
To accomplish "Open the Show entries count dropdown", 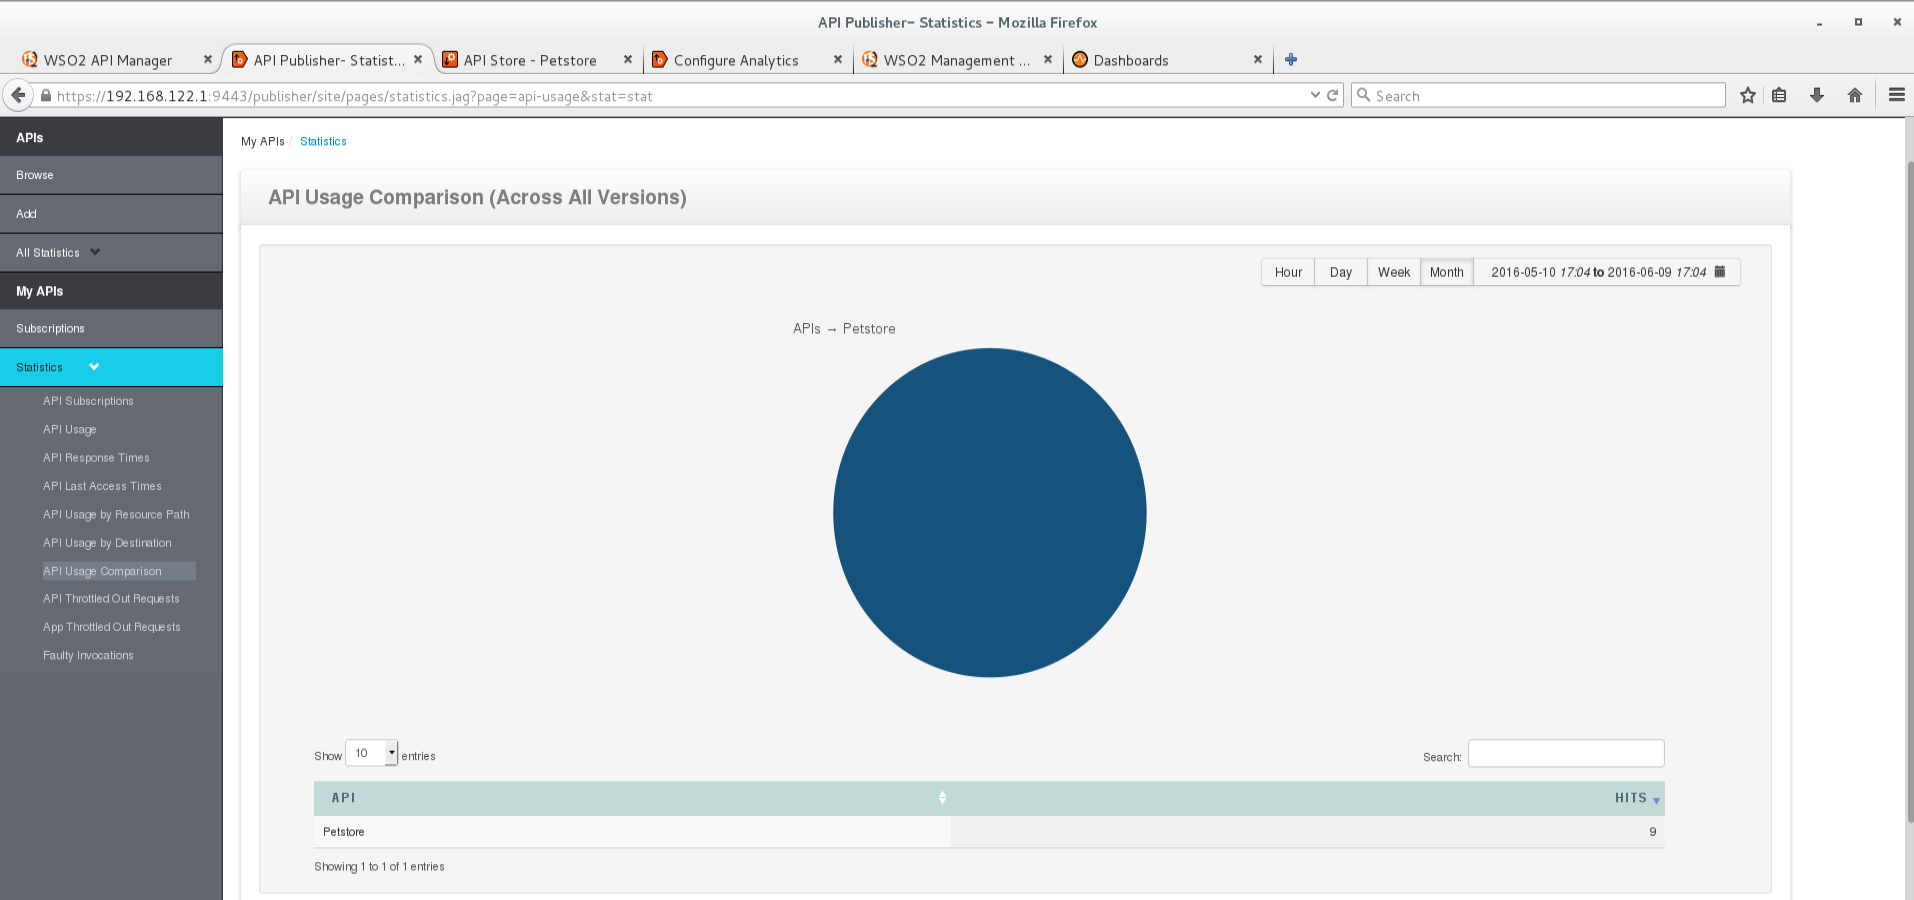I will tap(371, 753).
